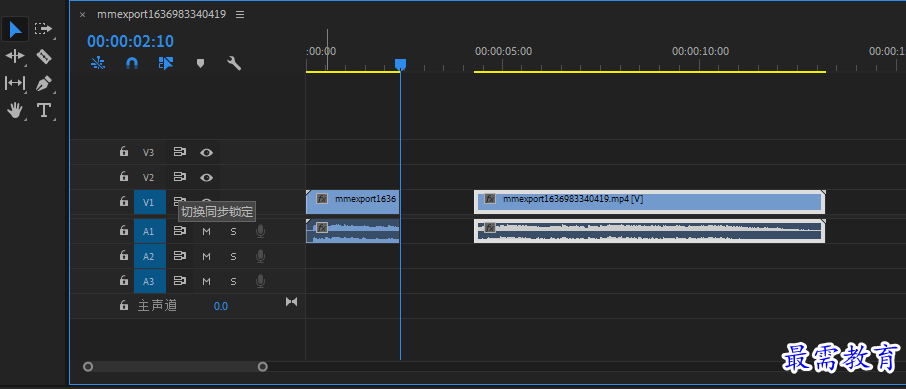Click the right zoom scrollbar handle

tap(262, 366)
